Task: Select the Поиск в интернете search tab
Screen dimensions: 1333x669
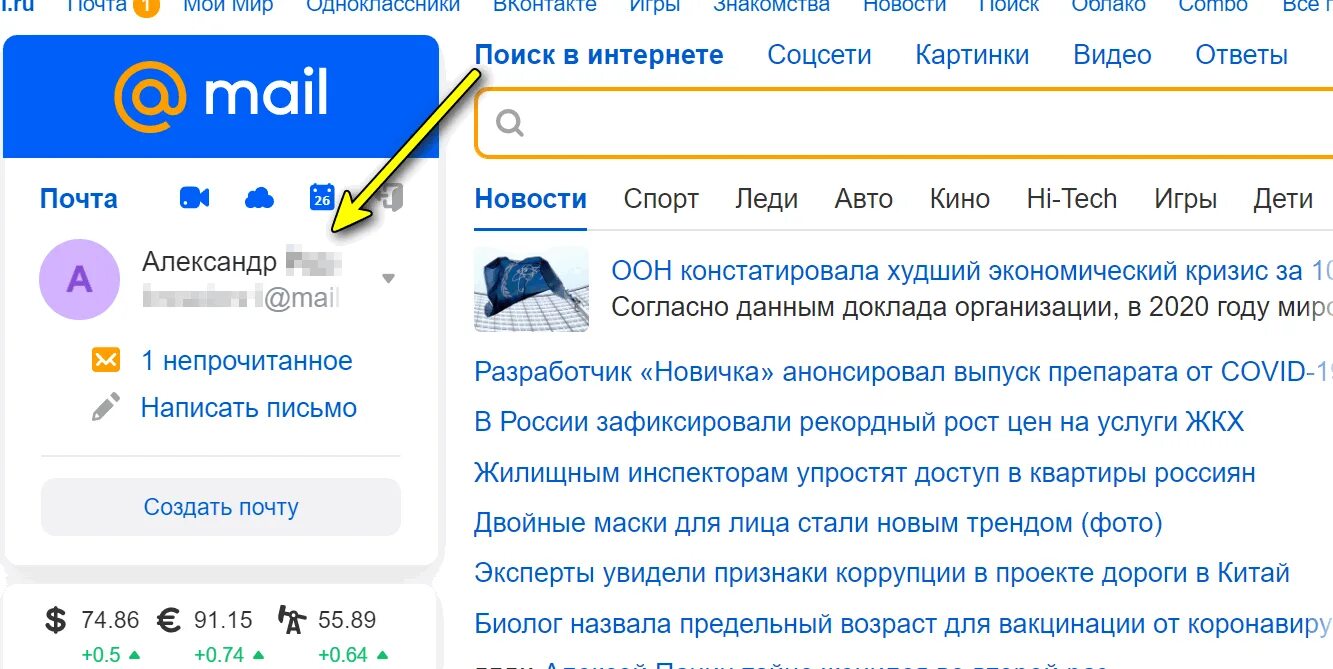Action: [599, 55]
